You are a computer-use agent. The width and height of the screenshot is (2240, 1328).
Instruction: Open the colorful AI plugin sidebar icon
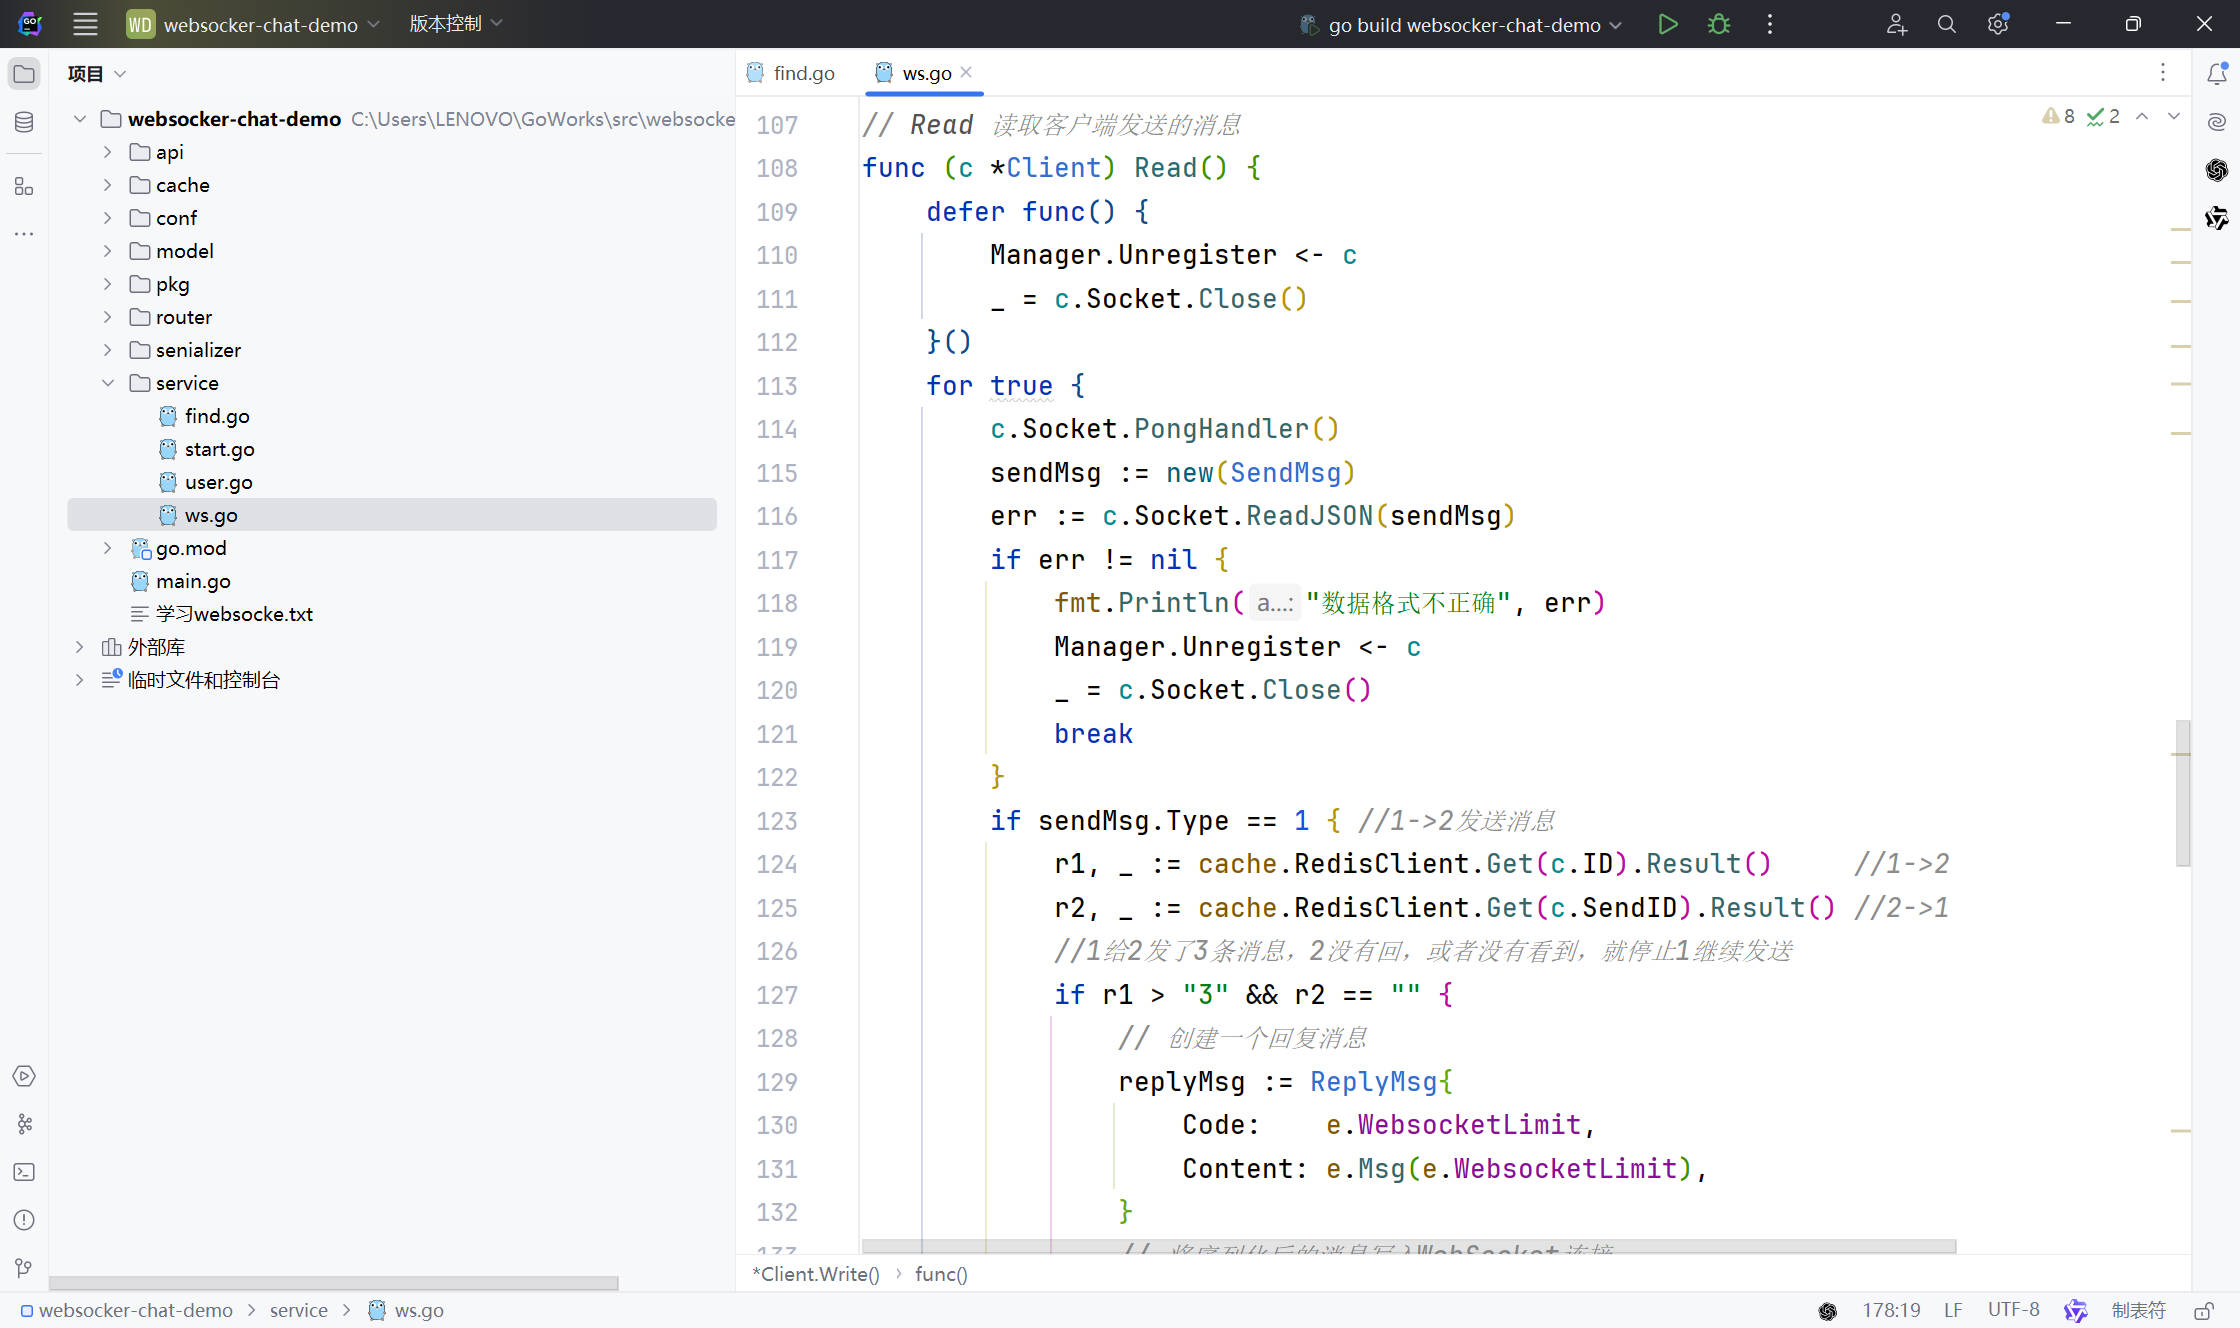click(x=2216, y=218)
